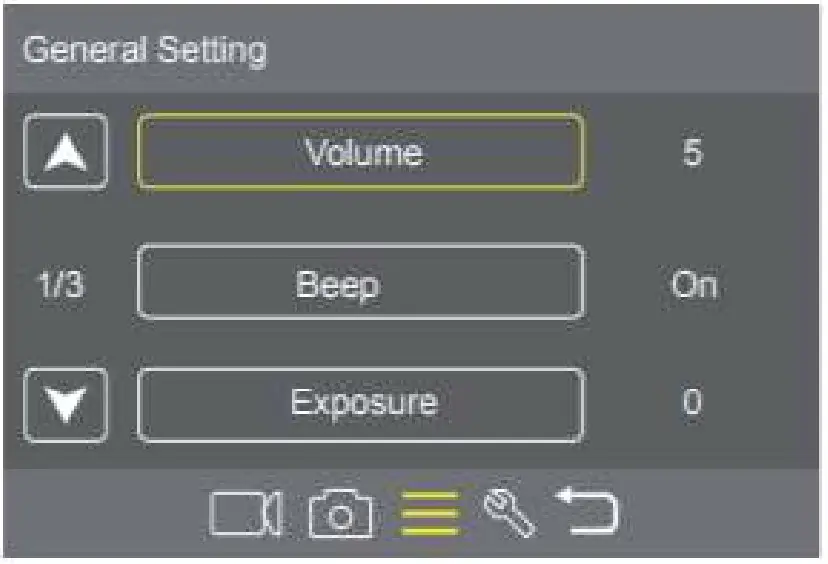Go to the previous settings page
This screenshot has height=564, width=828.
click(x=66, y=152)
